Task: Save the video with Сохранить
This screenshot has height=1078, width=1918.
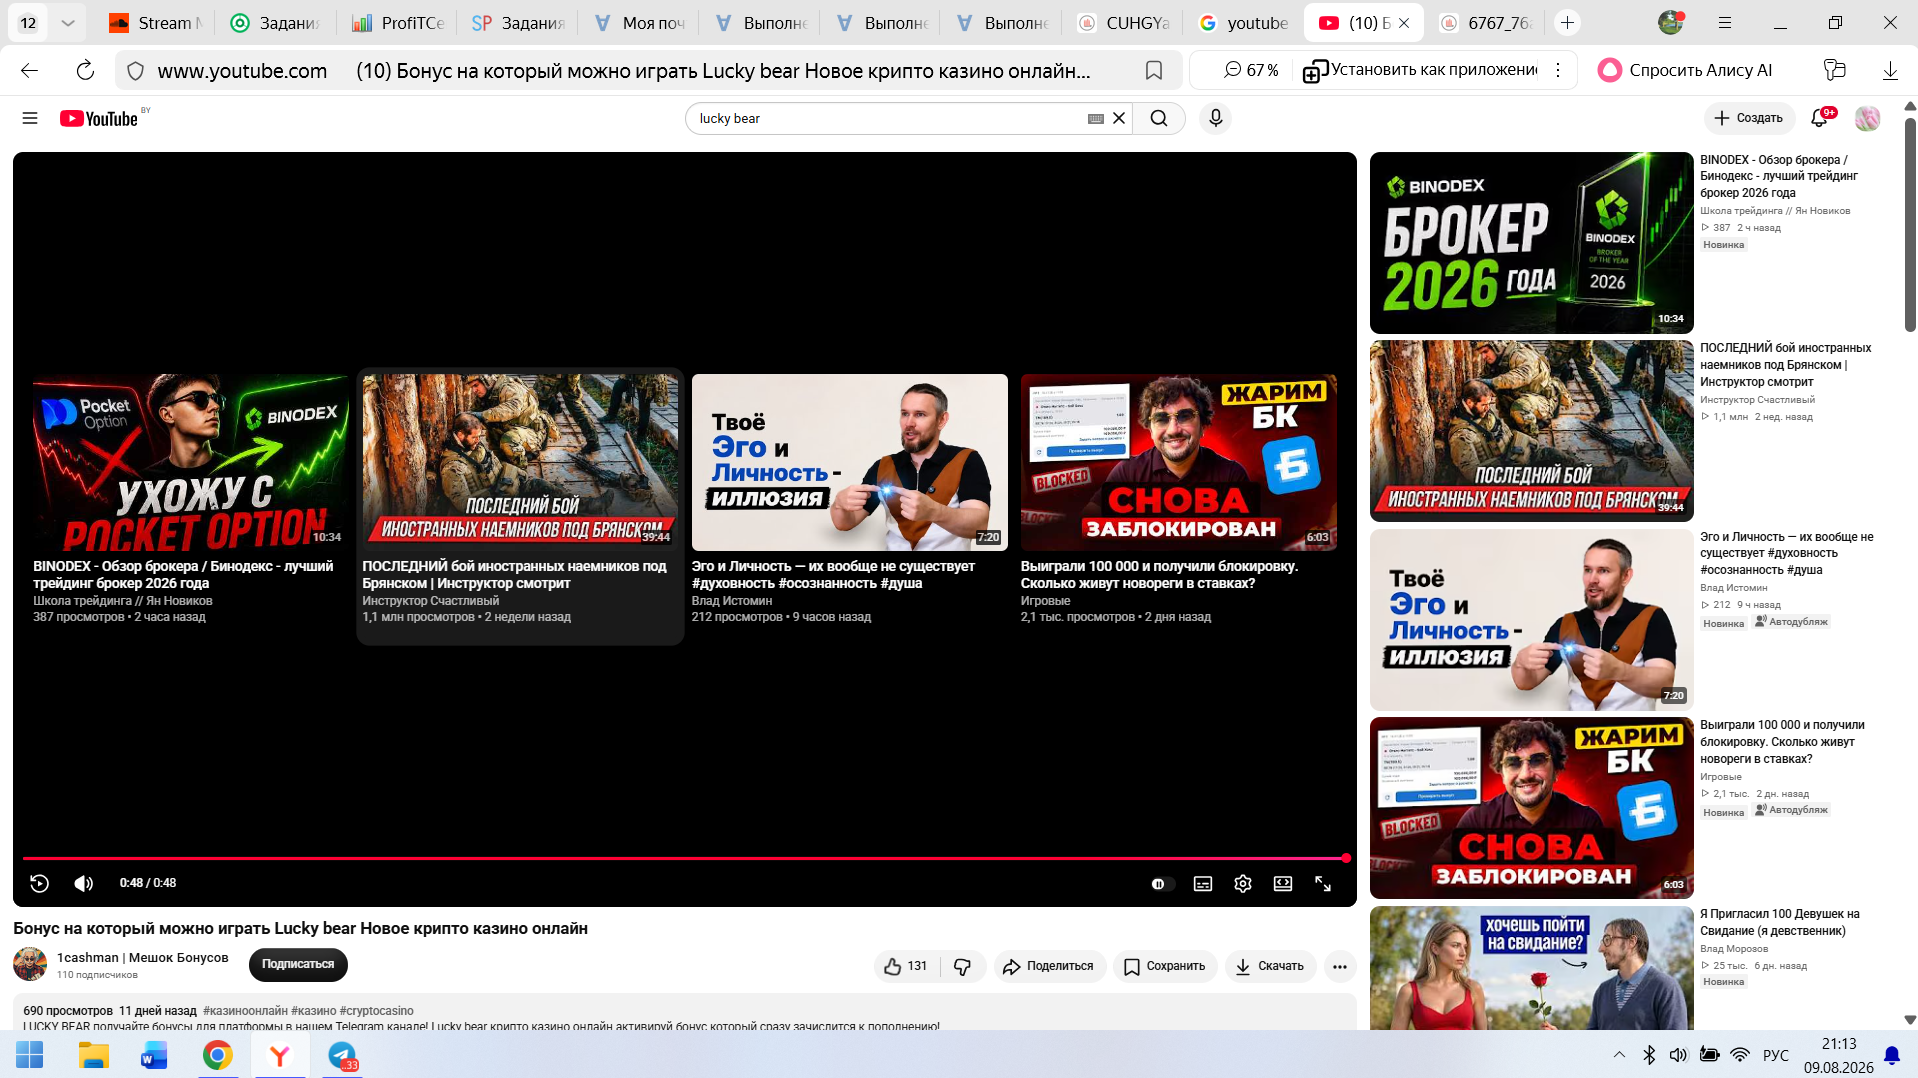Action: [1165, 966]
